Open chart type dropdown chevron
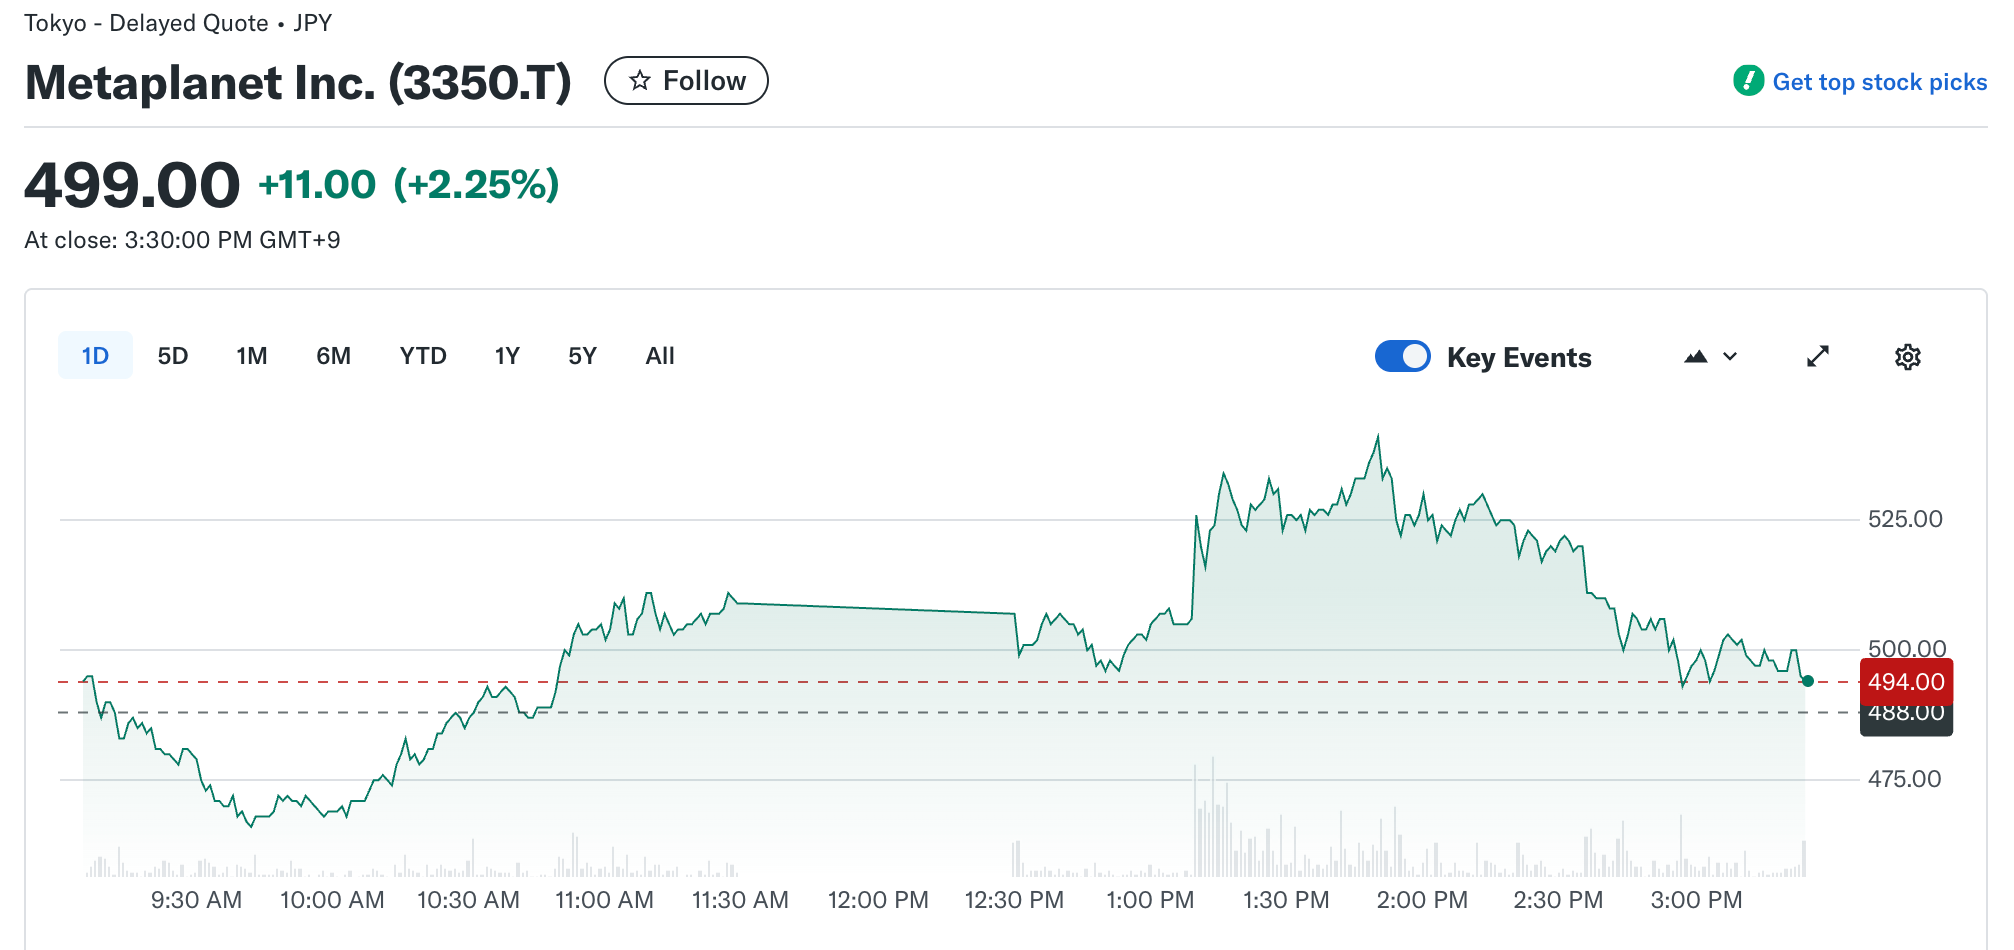 click(1730, 357)
